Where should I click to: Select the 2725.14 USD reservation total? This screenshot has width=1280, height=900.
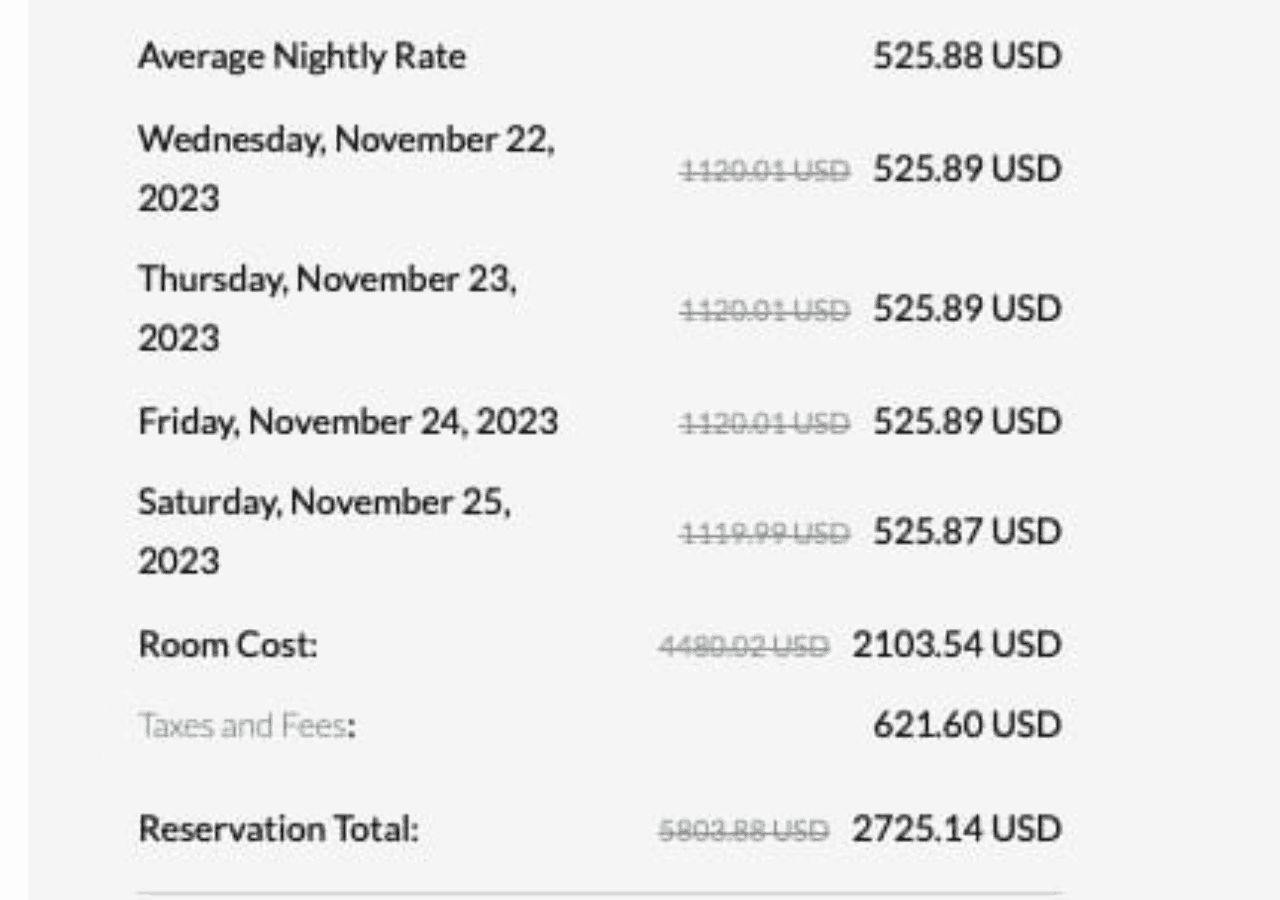(x=955, y=829)
